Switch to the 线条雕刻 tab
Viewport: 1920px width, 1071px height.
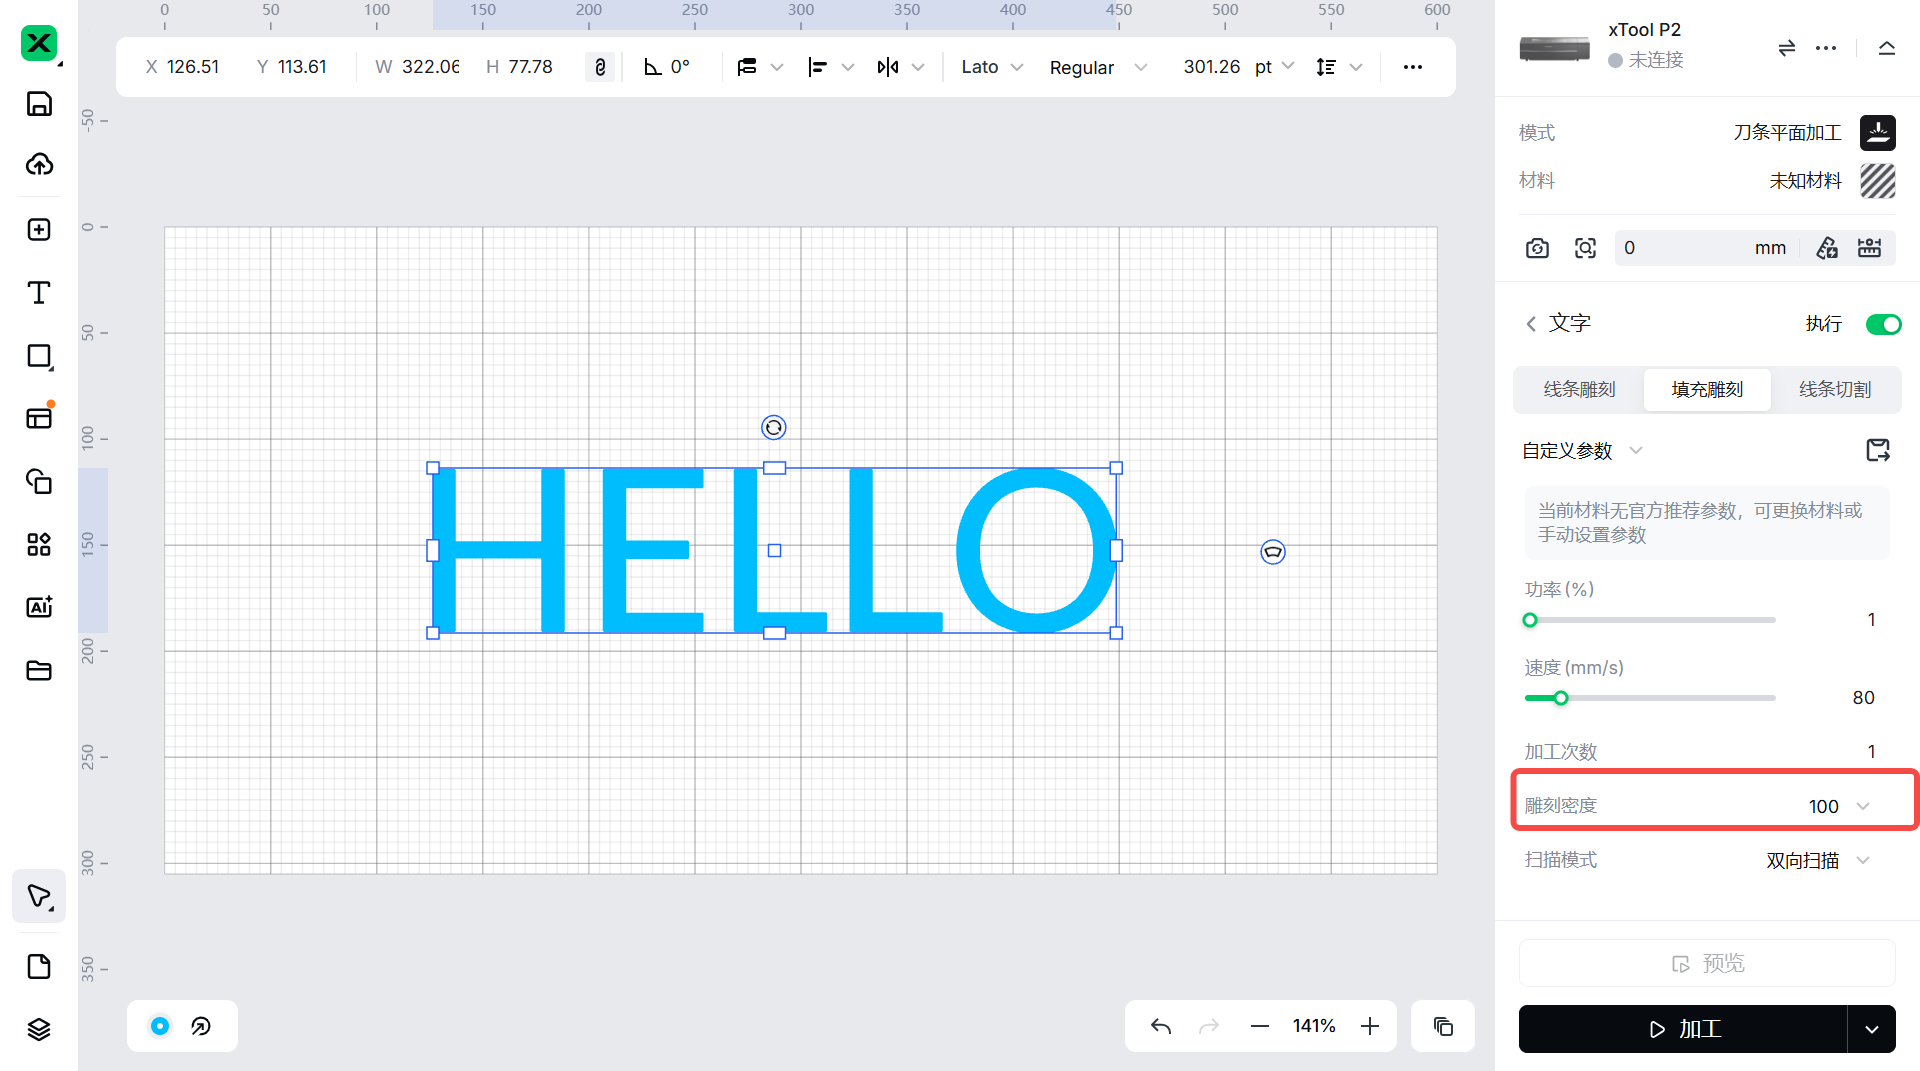click(1579, 389)
